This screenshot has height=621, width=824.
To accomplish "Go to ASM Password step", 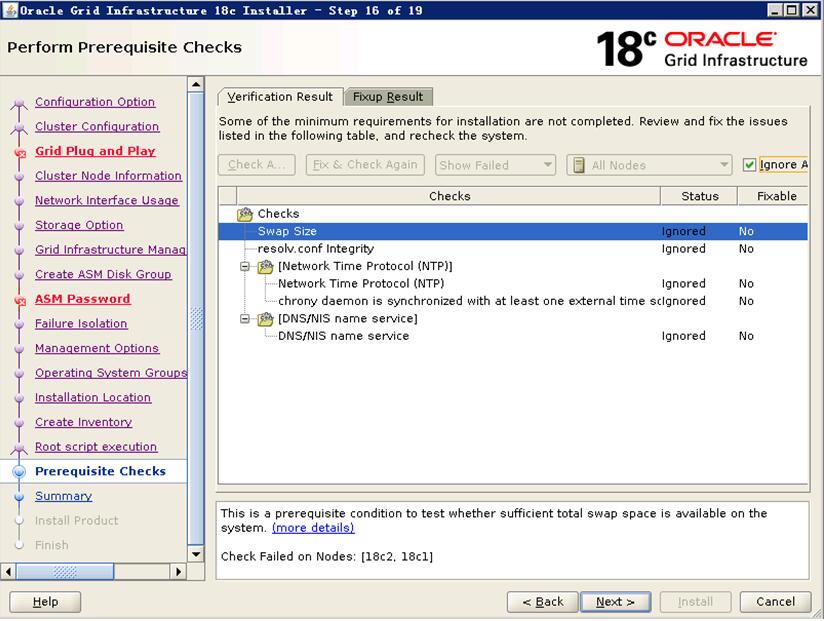I will click(x=83, y=299).
